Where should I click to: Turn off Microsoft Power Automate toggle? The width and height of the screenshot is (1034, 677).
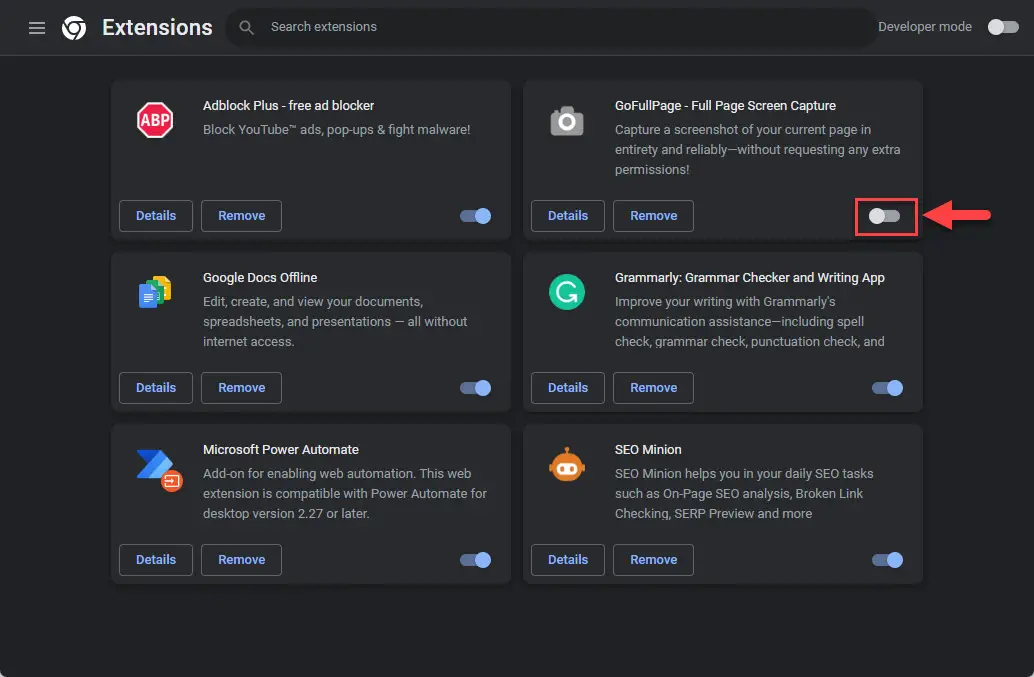[x=475, y=560]
